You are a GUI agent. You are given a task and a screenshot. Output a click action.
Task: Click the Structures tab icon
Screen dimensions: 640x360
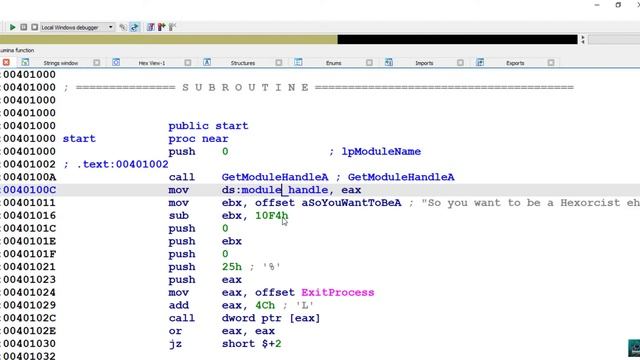[207, 62]
